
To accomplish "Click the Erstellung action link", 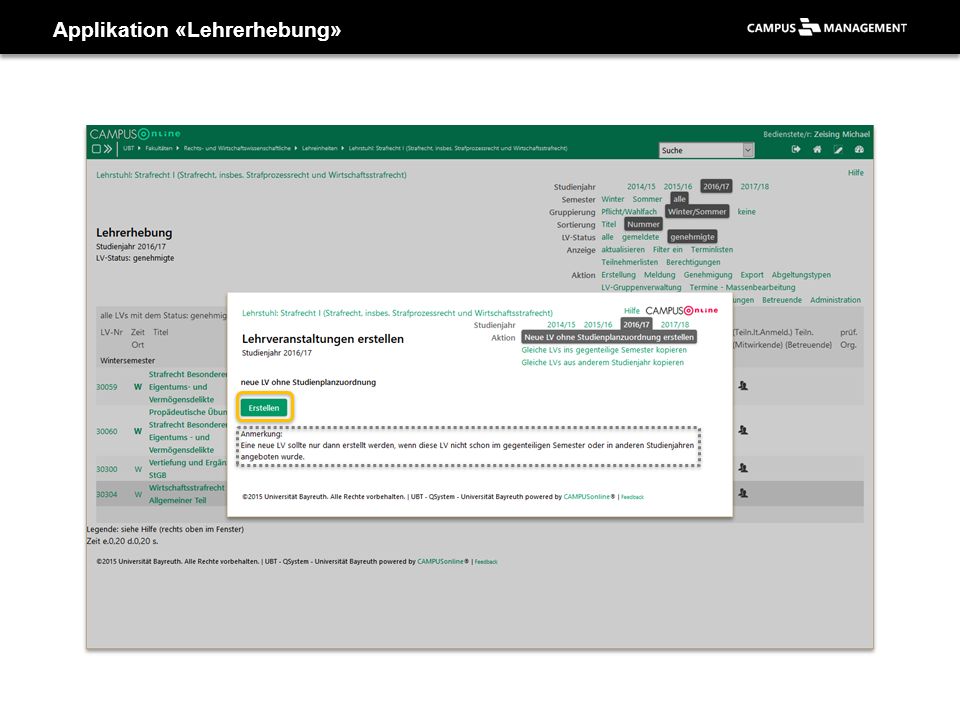I will pos(618,275).
